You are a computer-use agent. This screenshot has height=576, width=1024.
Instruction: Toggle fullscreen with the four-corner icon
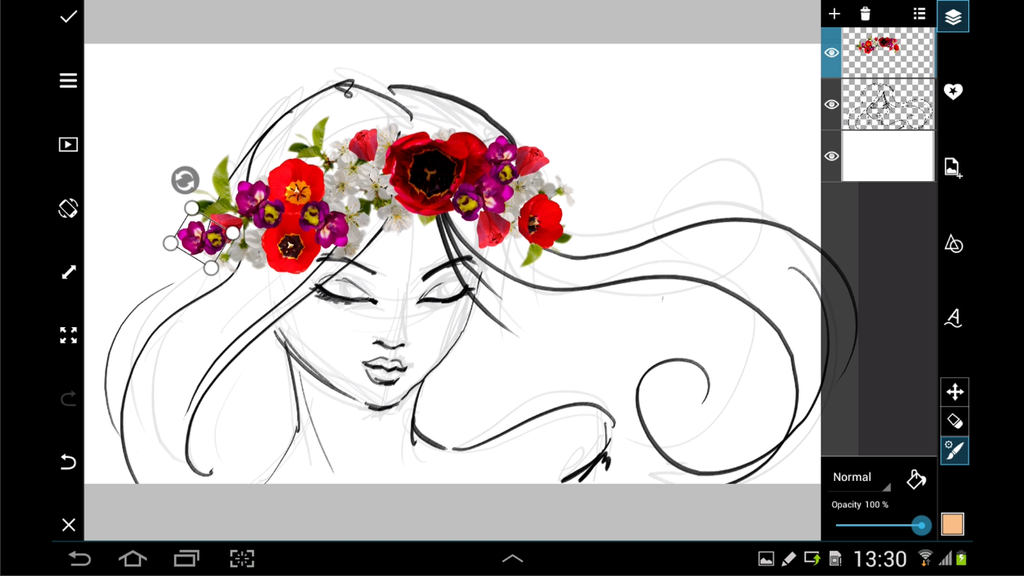pos(69,335)
